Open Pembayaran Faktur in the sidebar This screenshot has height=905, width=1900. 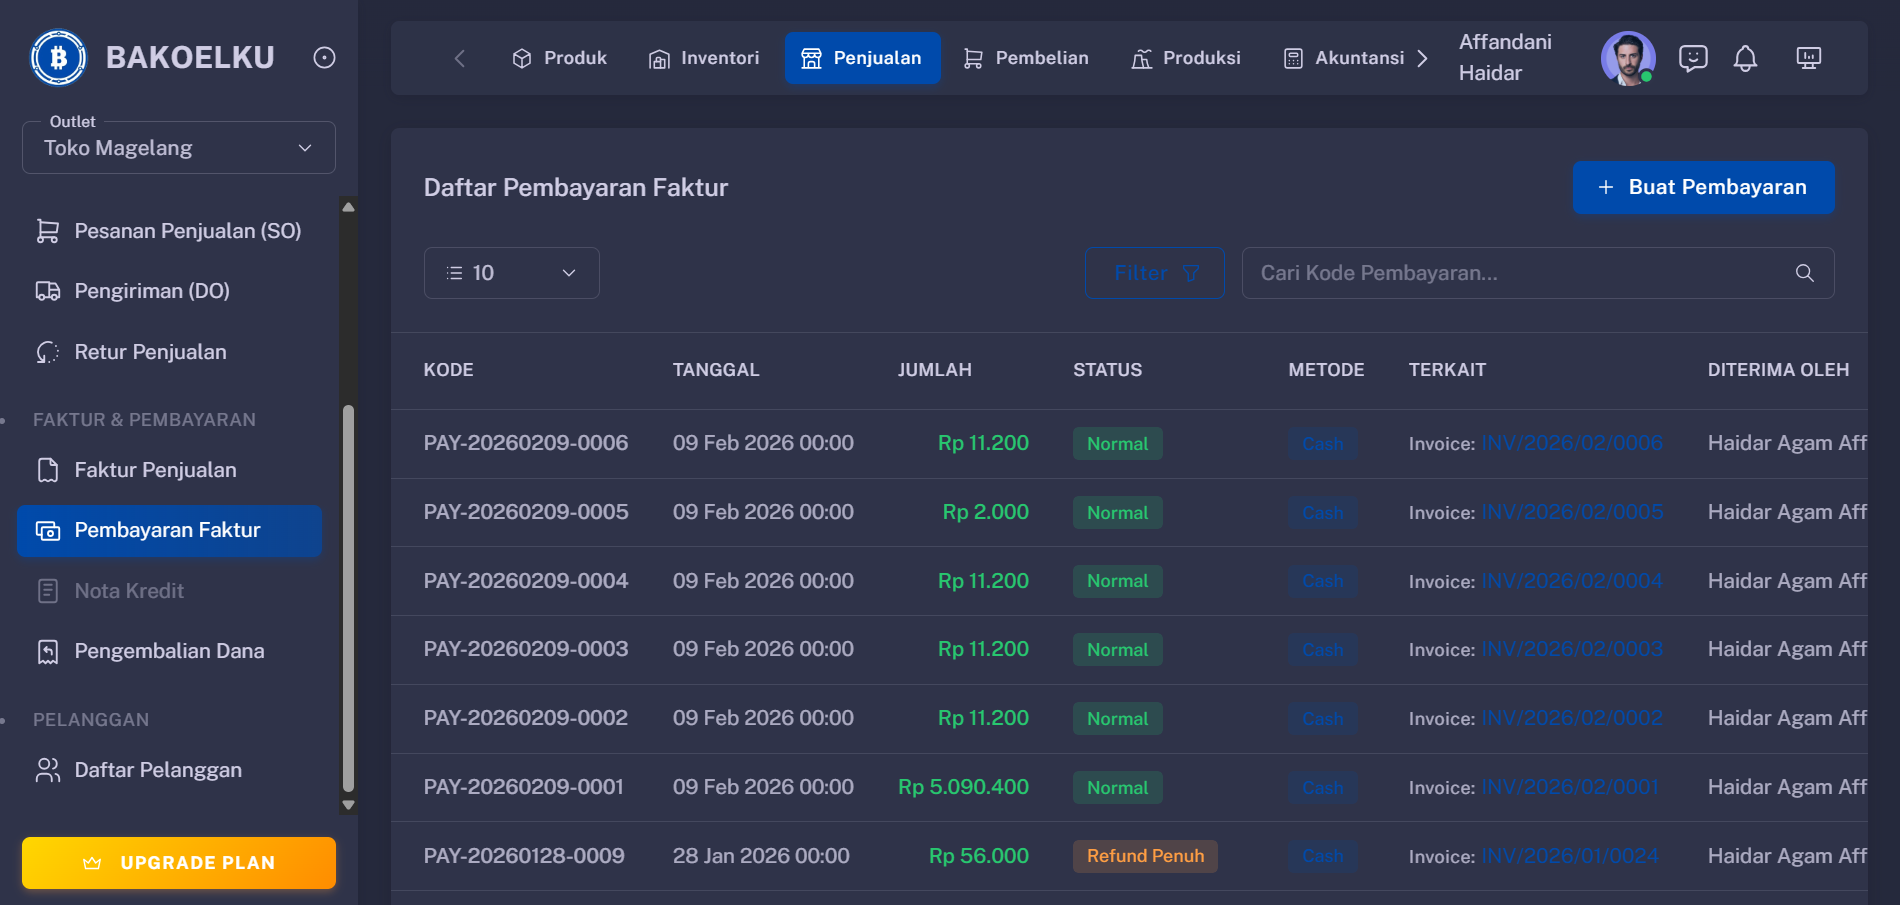167,530
